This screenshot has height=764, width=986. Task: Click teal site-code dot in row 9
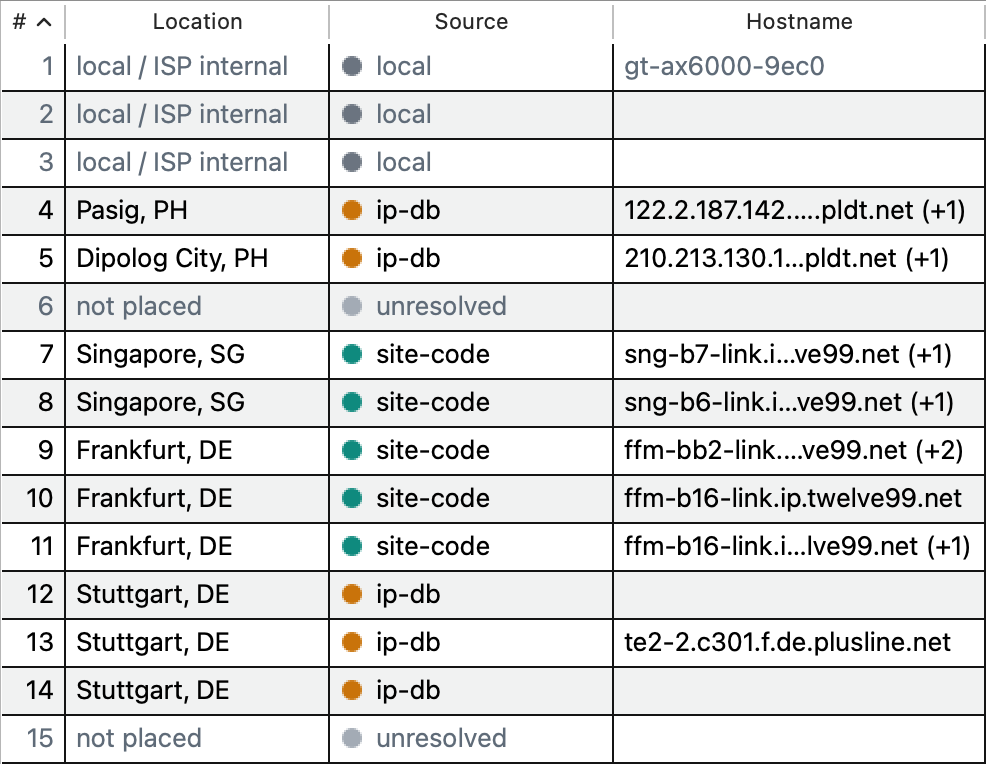click(x=352, y=450)
